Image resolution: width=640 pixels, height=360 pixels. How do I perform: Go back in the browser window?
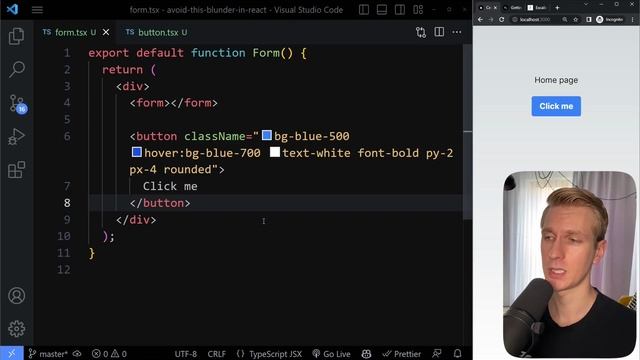pos(480,19)
